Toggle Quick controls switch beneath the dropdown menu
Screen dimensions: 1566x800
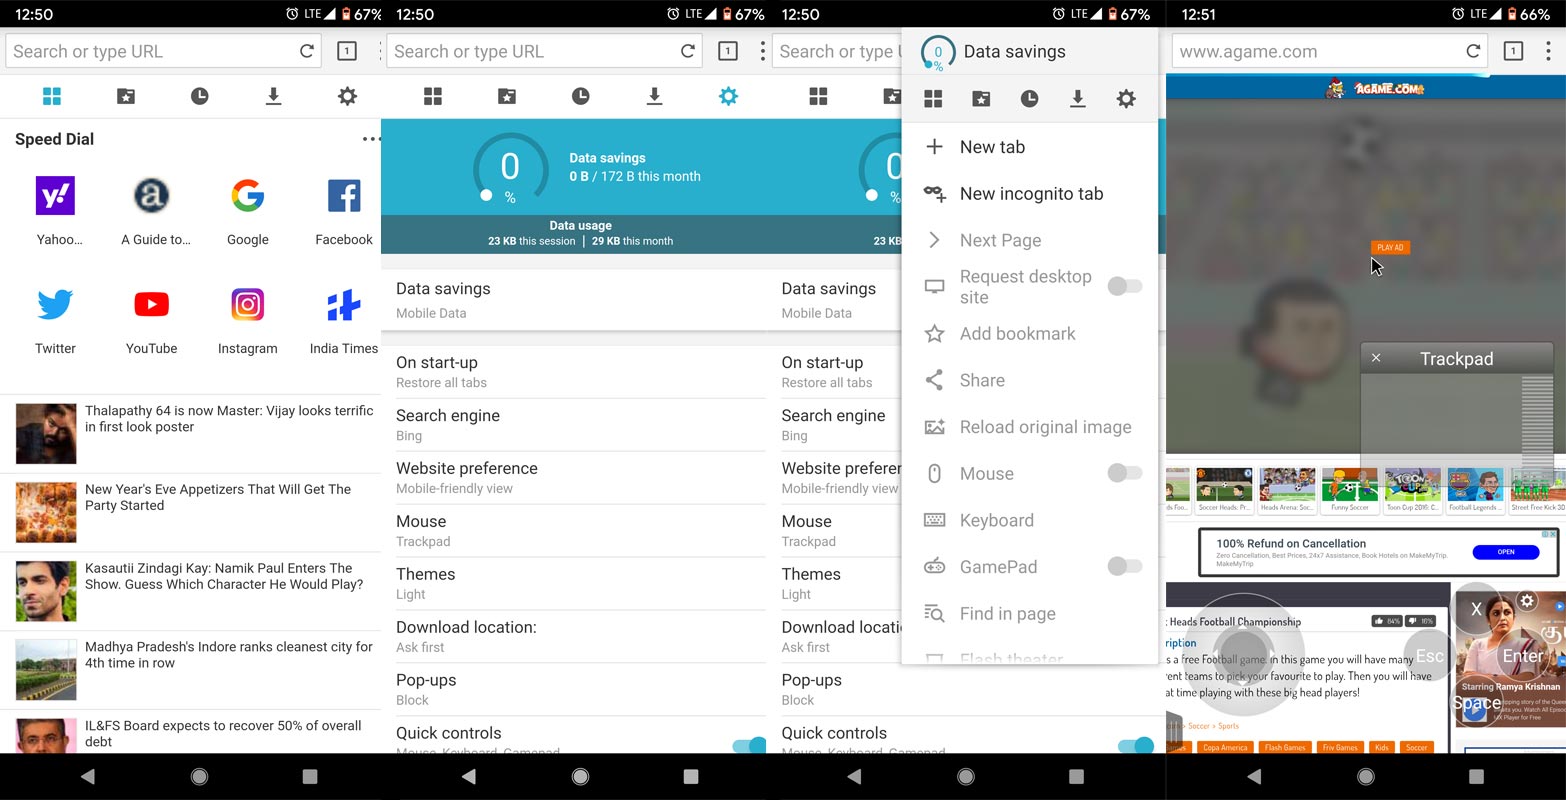(1135, 744)
